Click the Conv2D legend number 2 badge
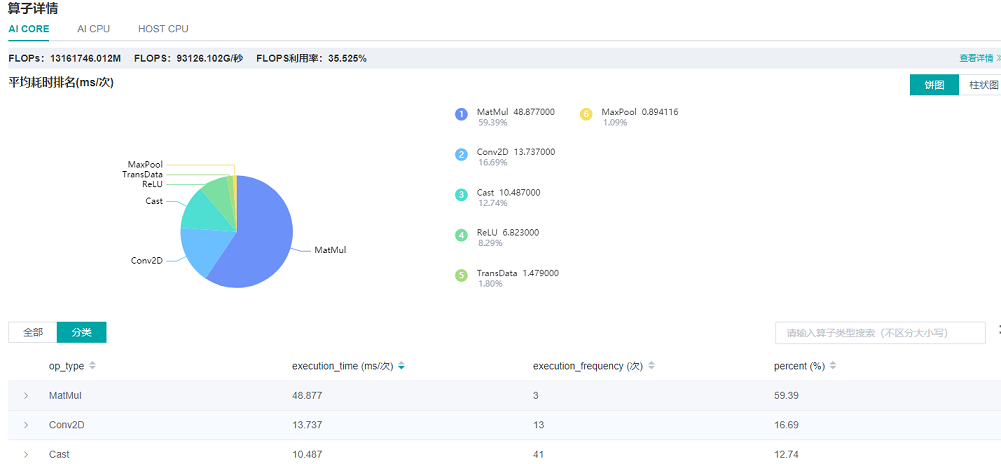This screenshot has width=1001, height=464. tap(461, 154)
